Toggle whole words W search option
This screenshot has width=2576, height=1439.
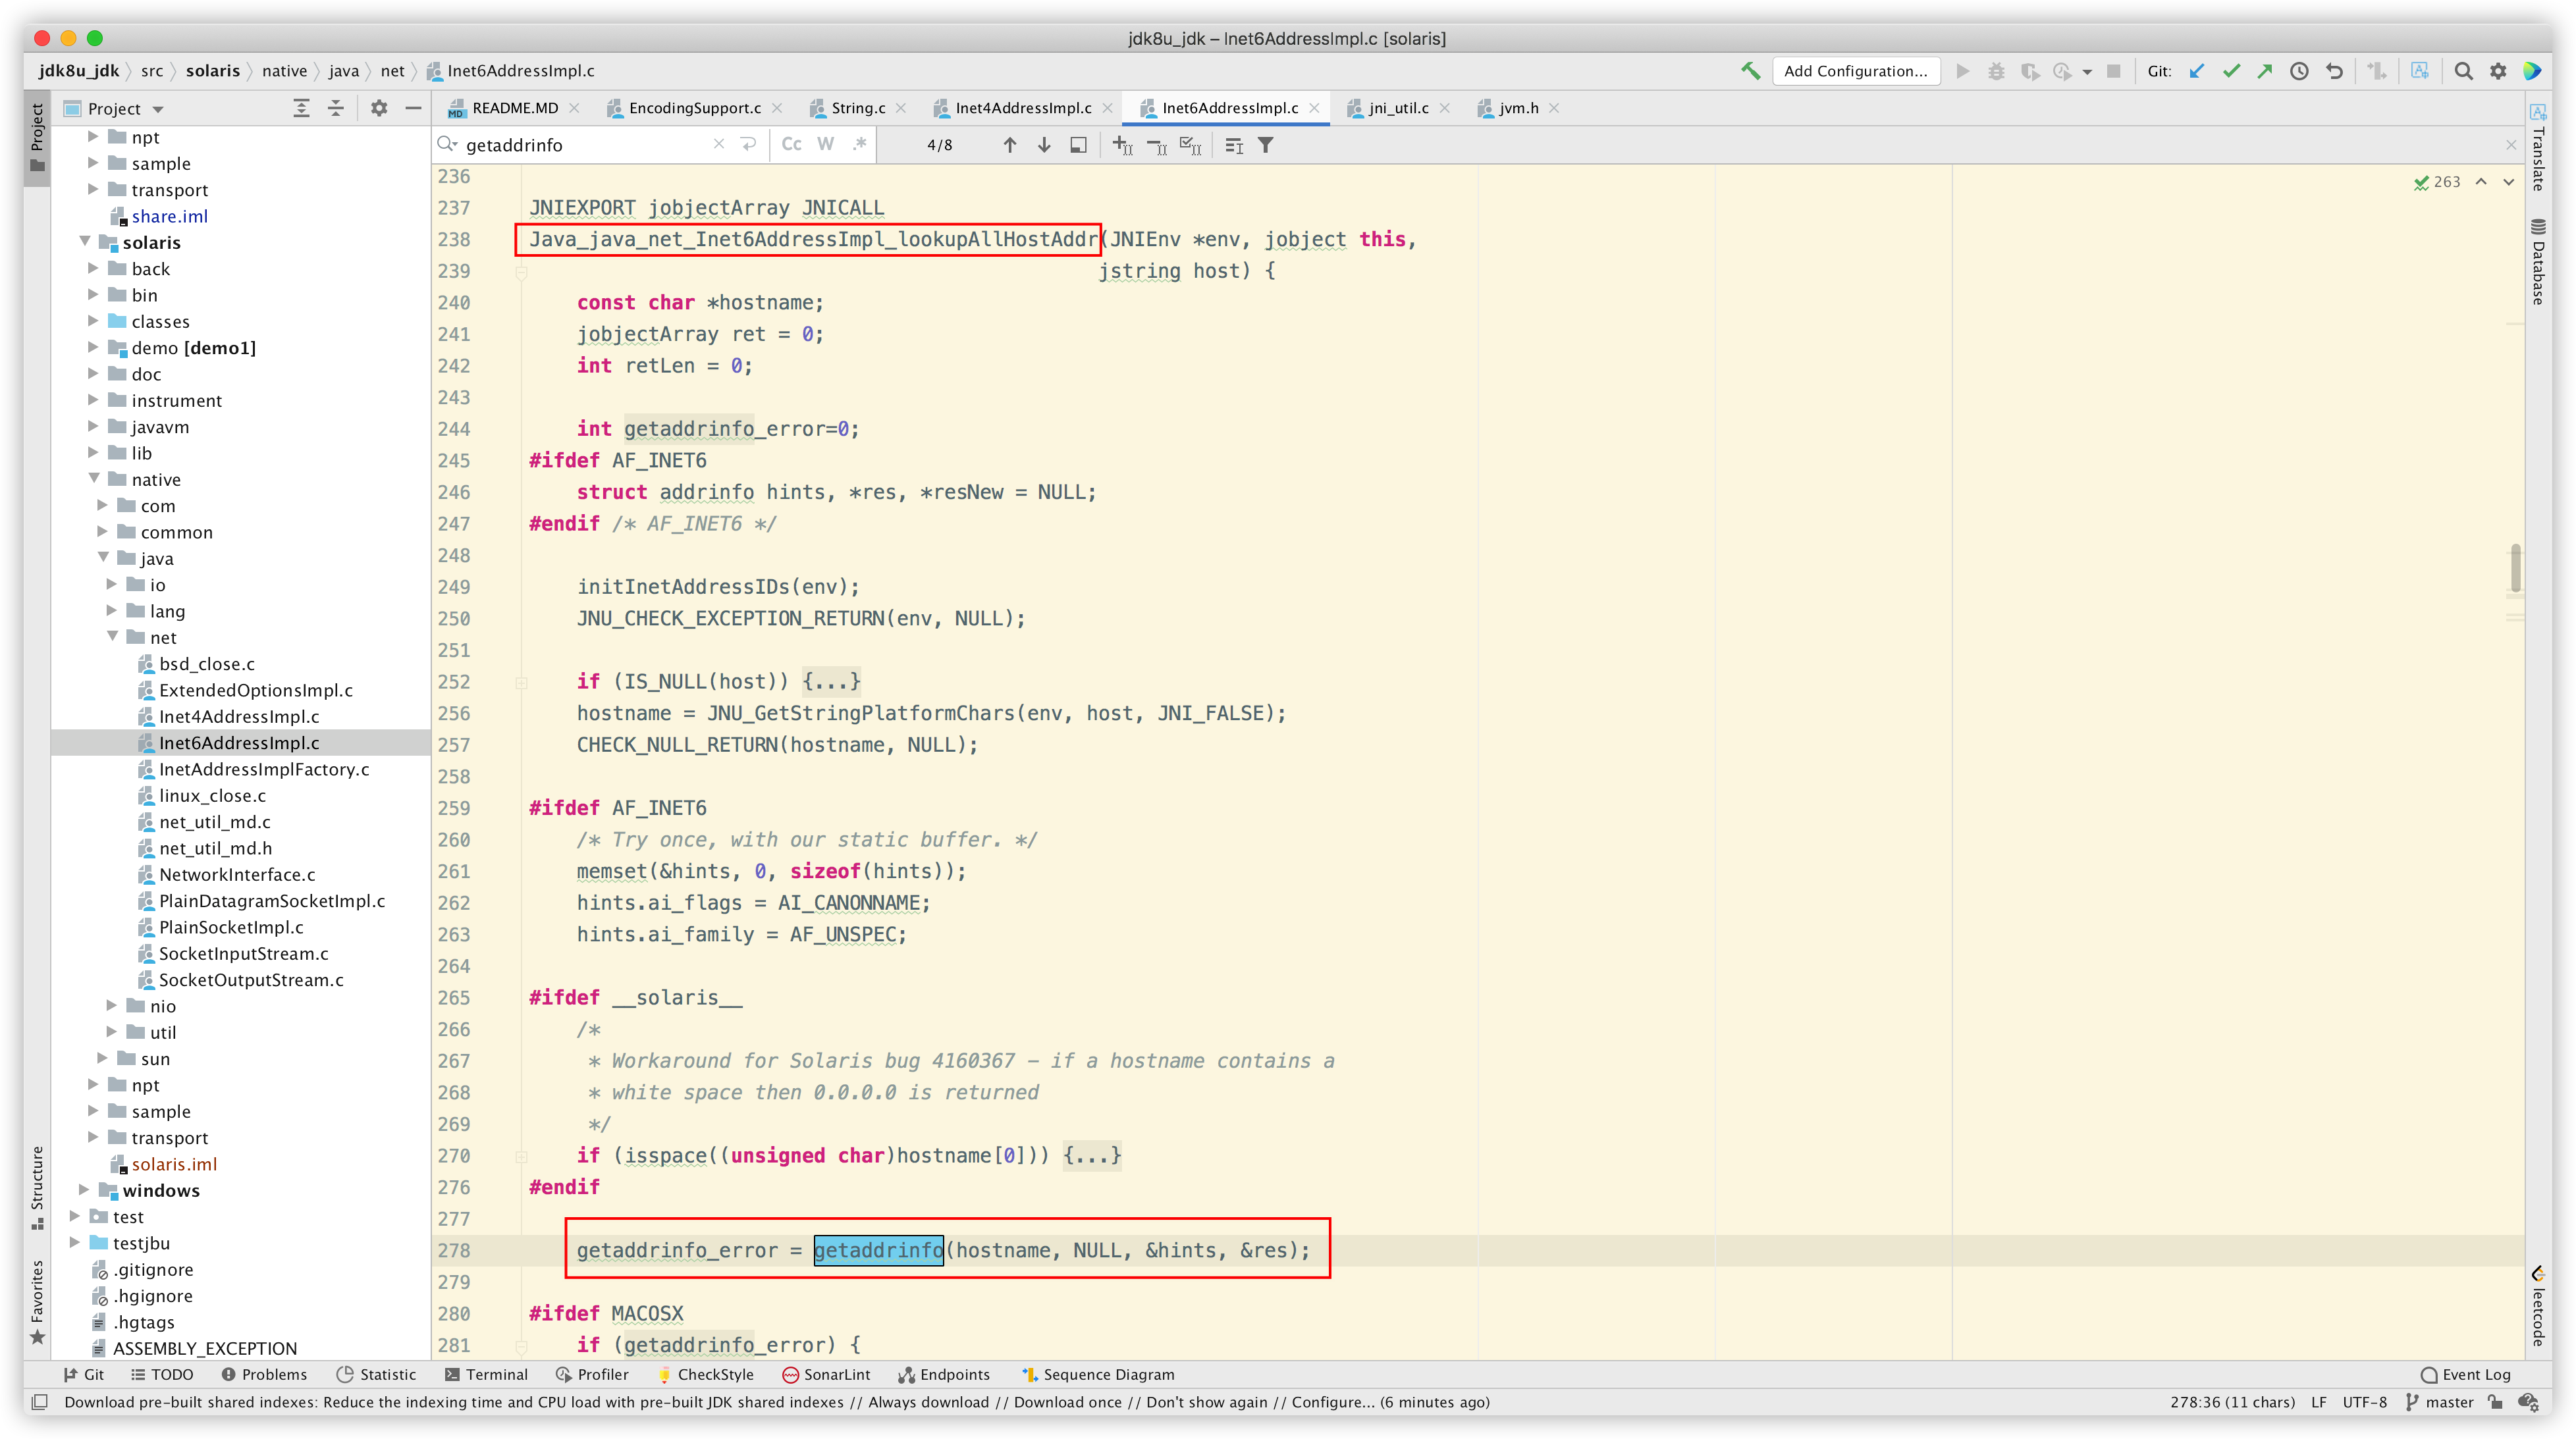825,144
